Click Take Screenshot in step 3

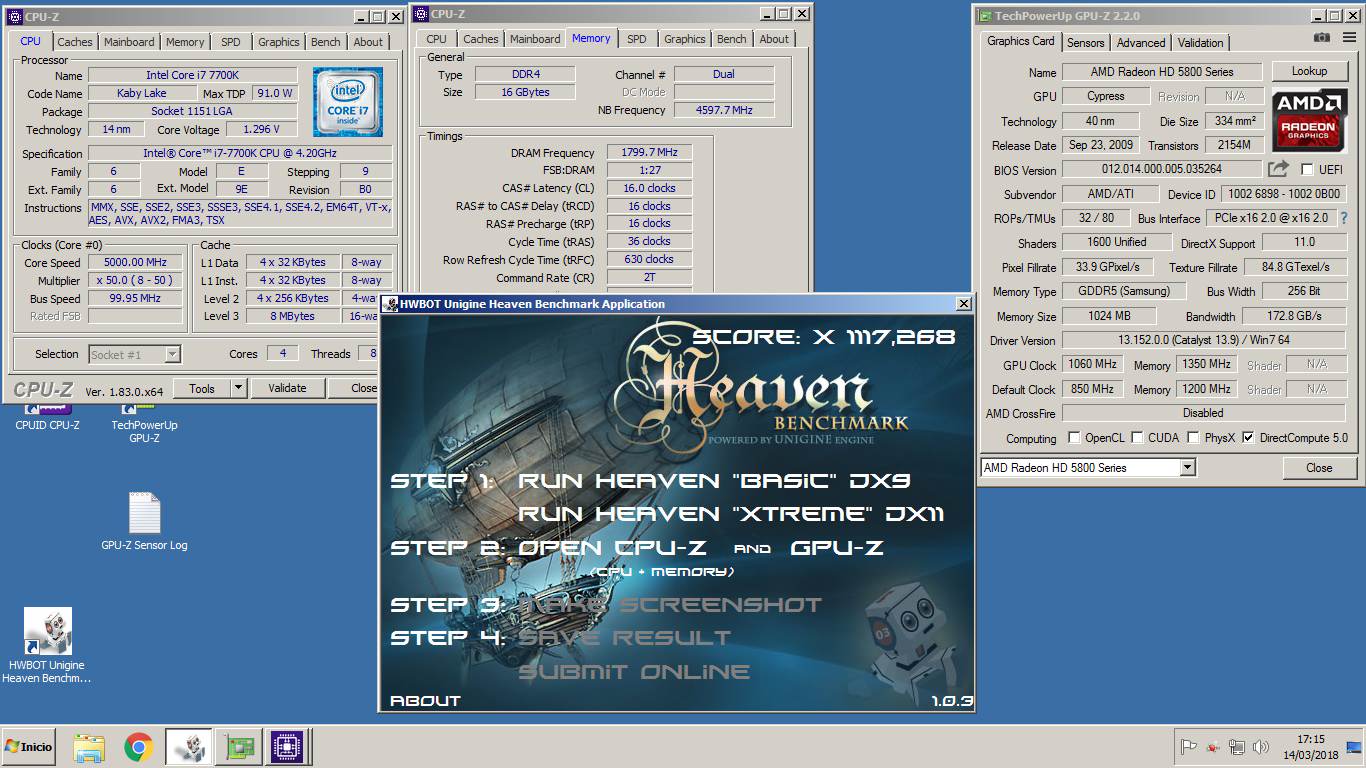click(669, 605)
